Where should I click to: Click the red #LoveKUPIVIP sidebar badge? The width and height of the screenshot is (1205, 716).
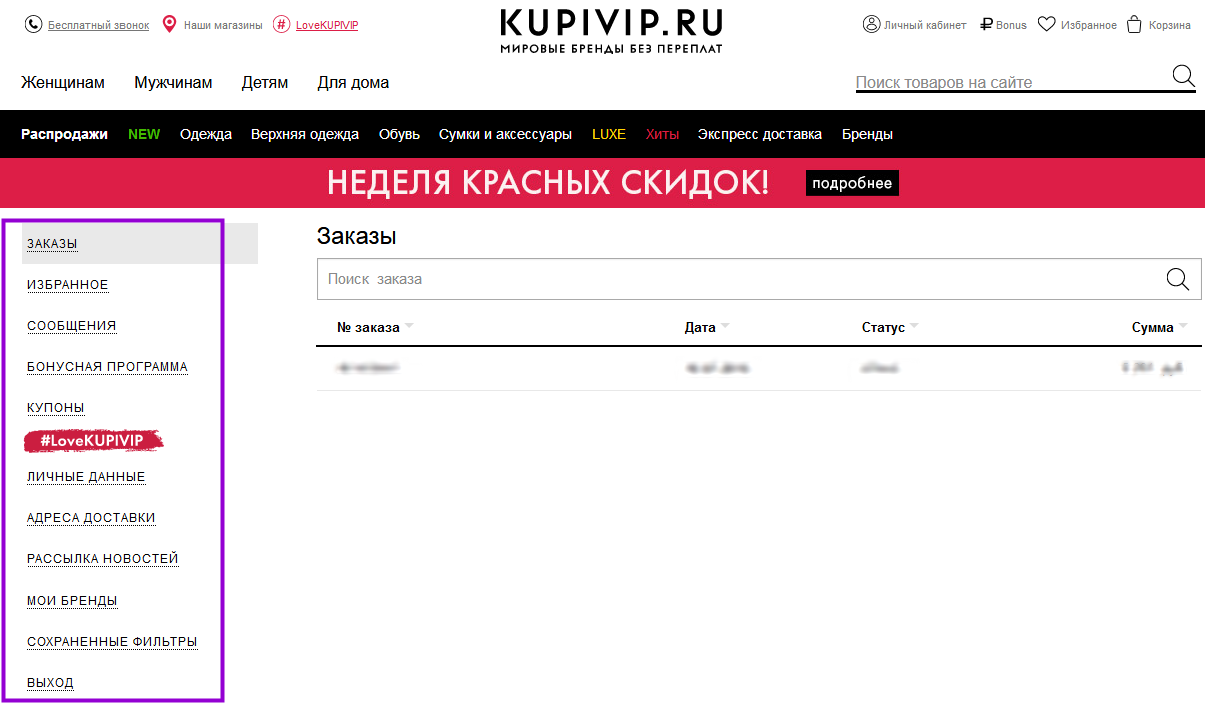(93, 441)
